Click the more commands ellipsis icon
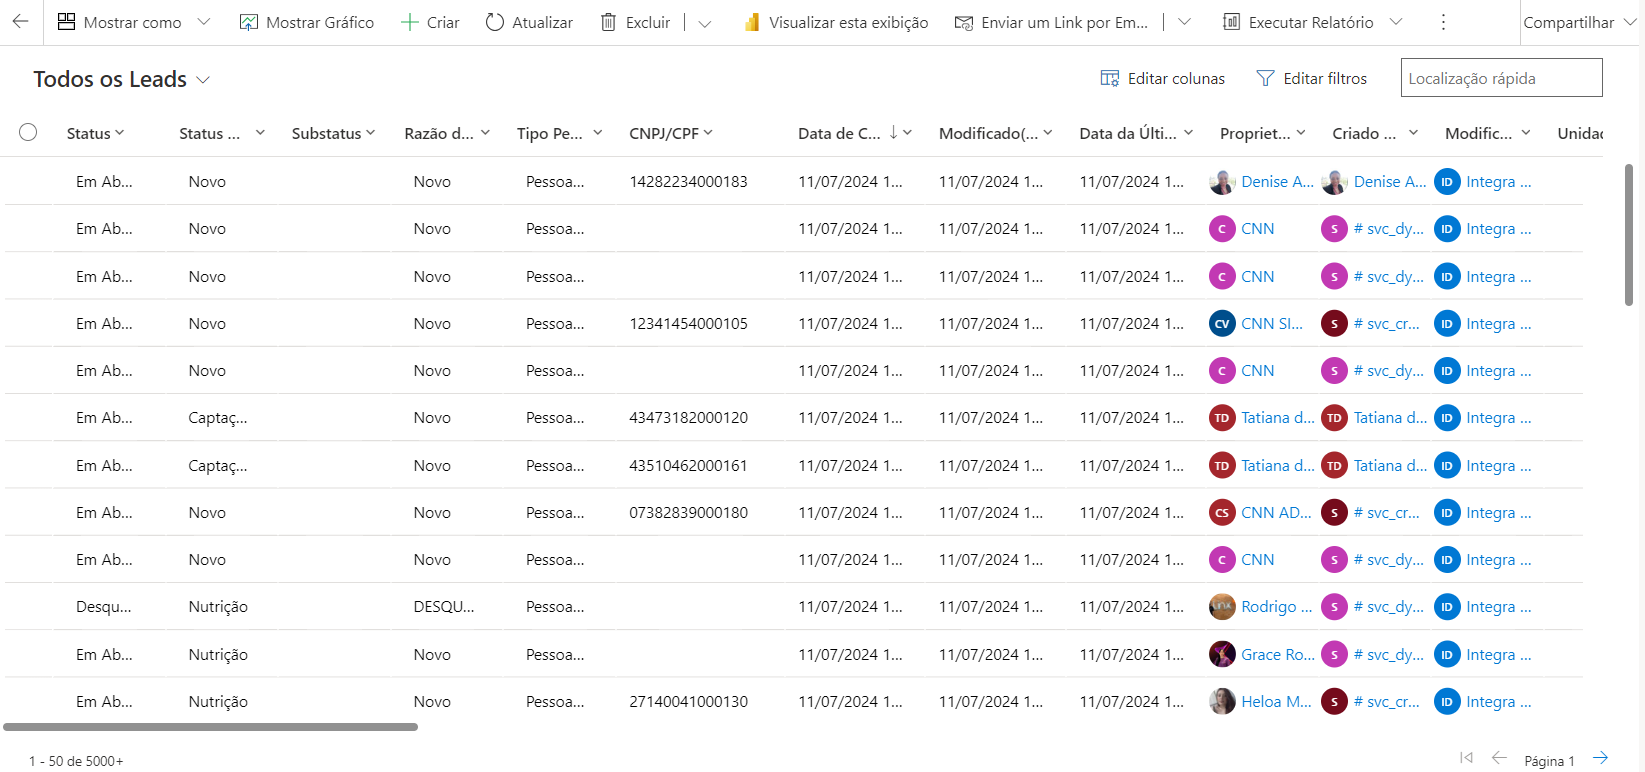Image resolution: width=1645 pixels, height=772 pixels. pyautogui.click(x=1443, y=22)
